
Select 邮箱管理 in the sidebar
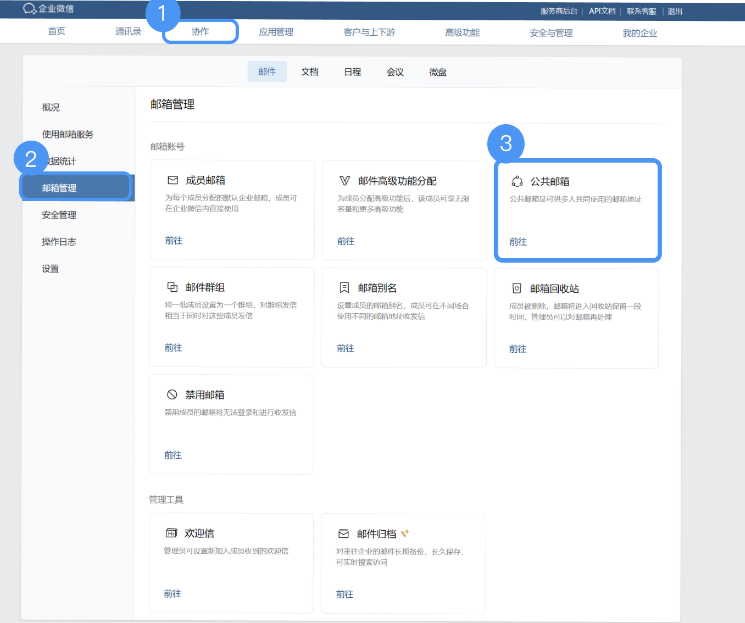(76, 188)
